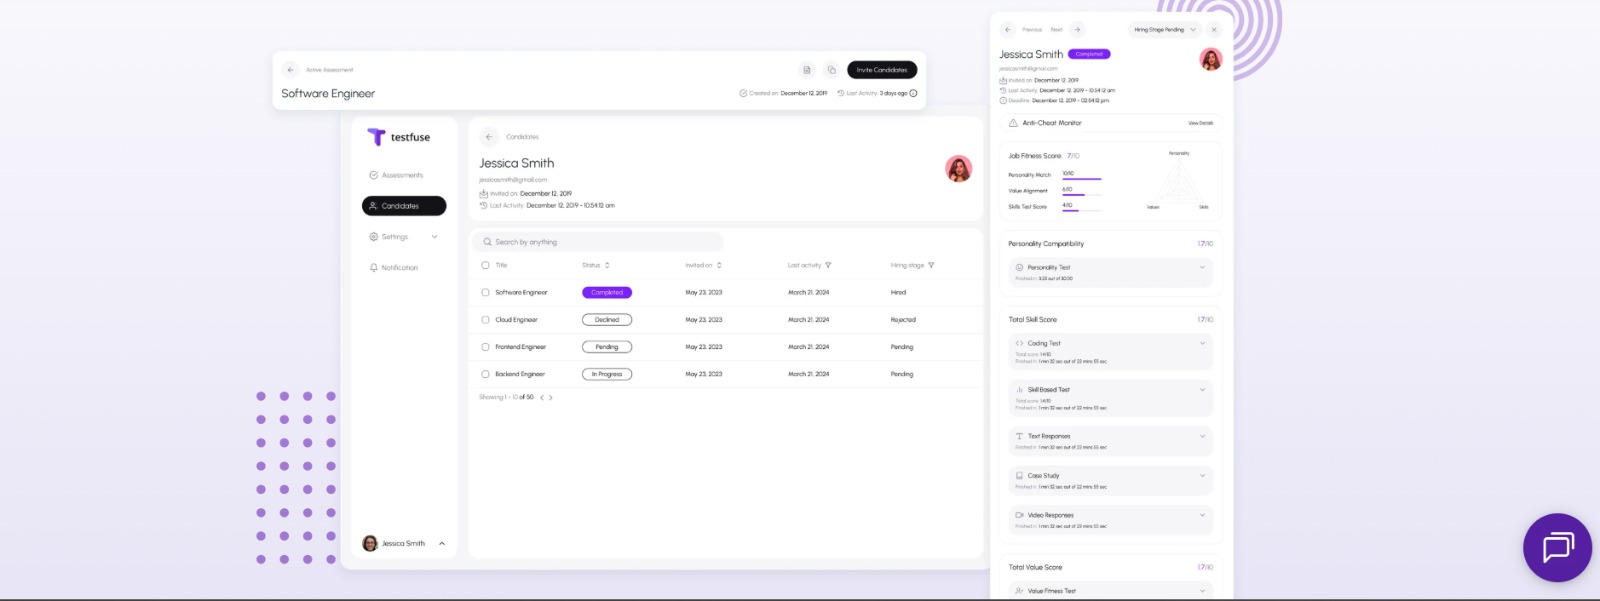Click the copy icon next to Invite Candidates
The height and width of the screenshot is (601, 1600).
click(x=831, y=70)
